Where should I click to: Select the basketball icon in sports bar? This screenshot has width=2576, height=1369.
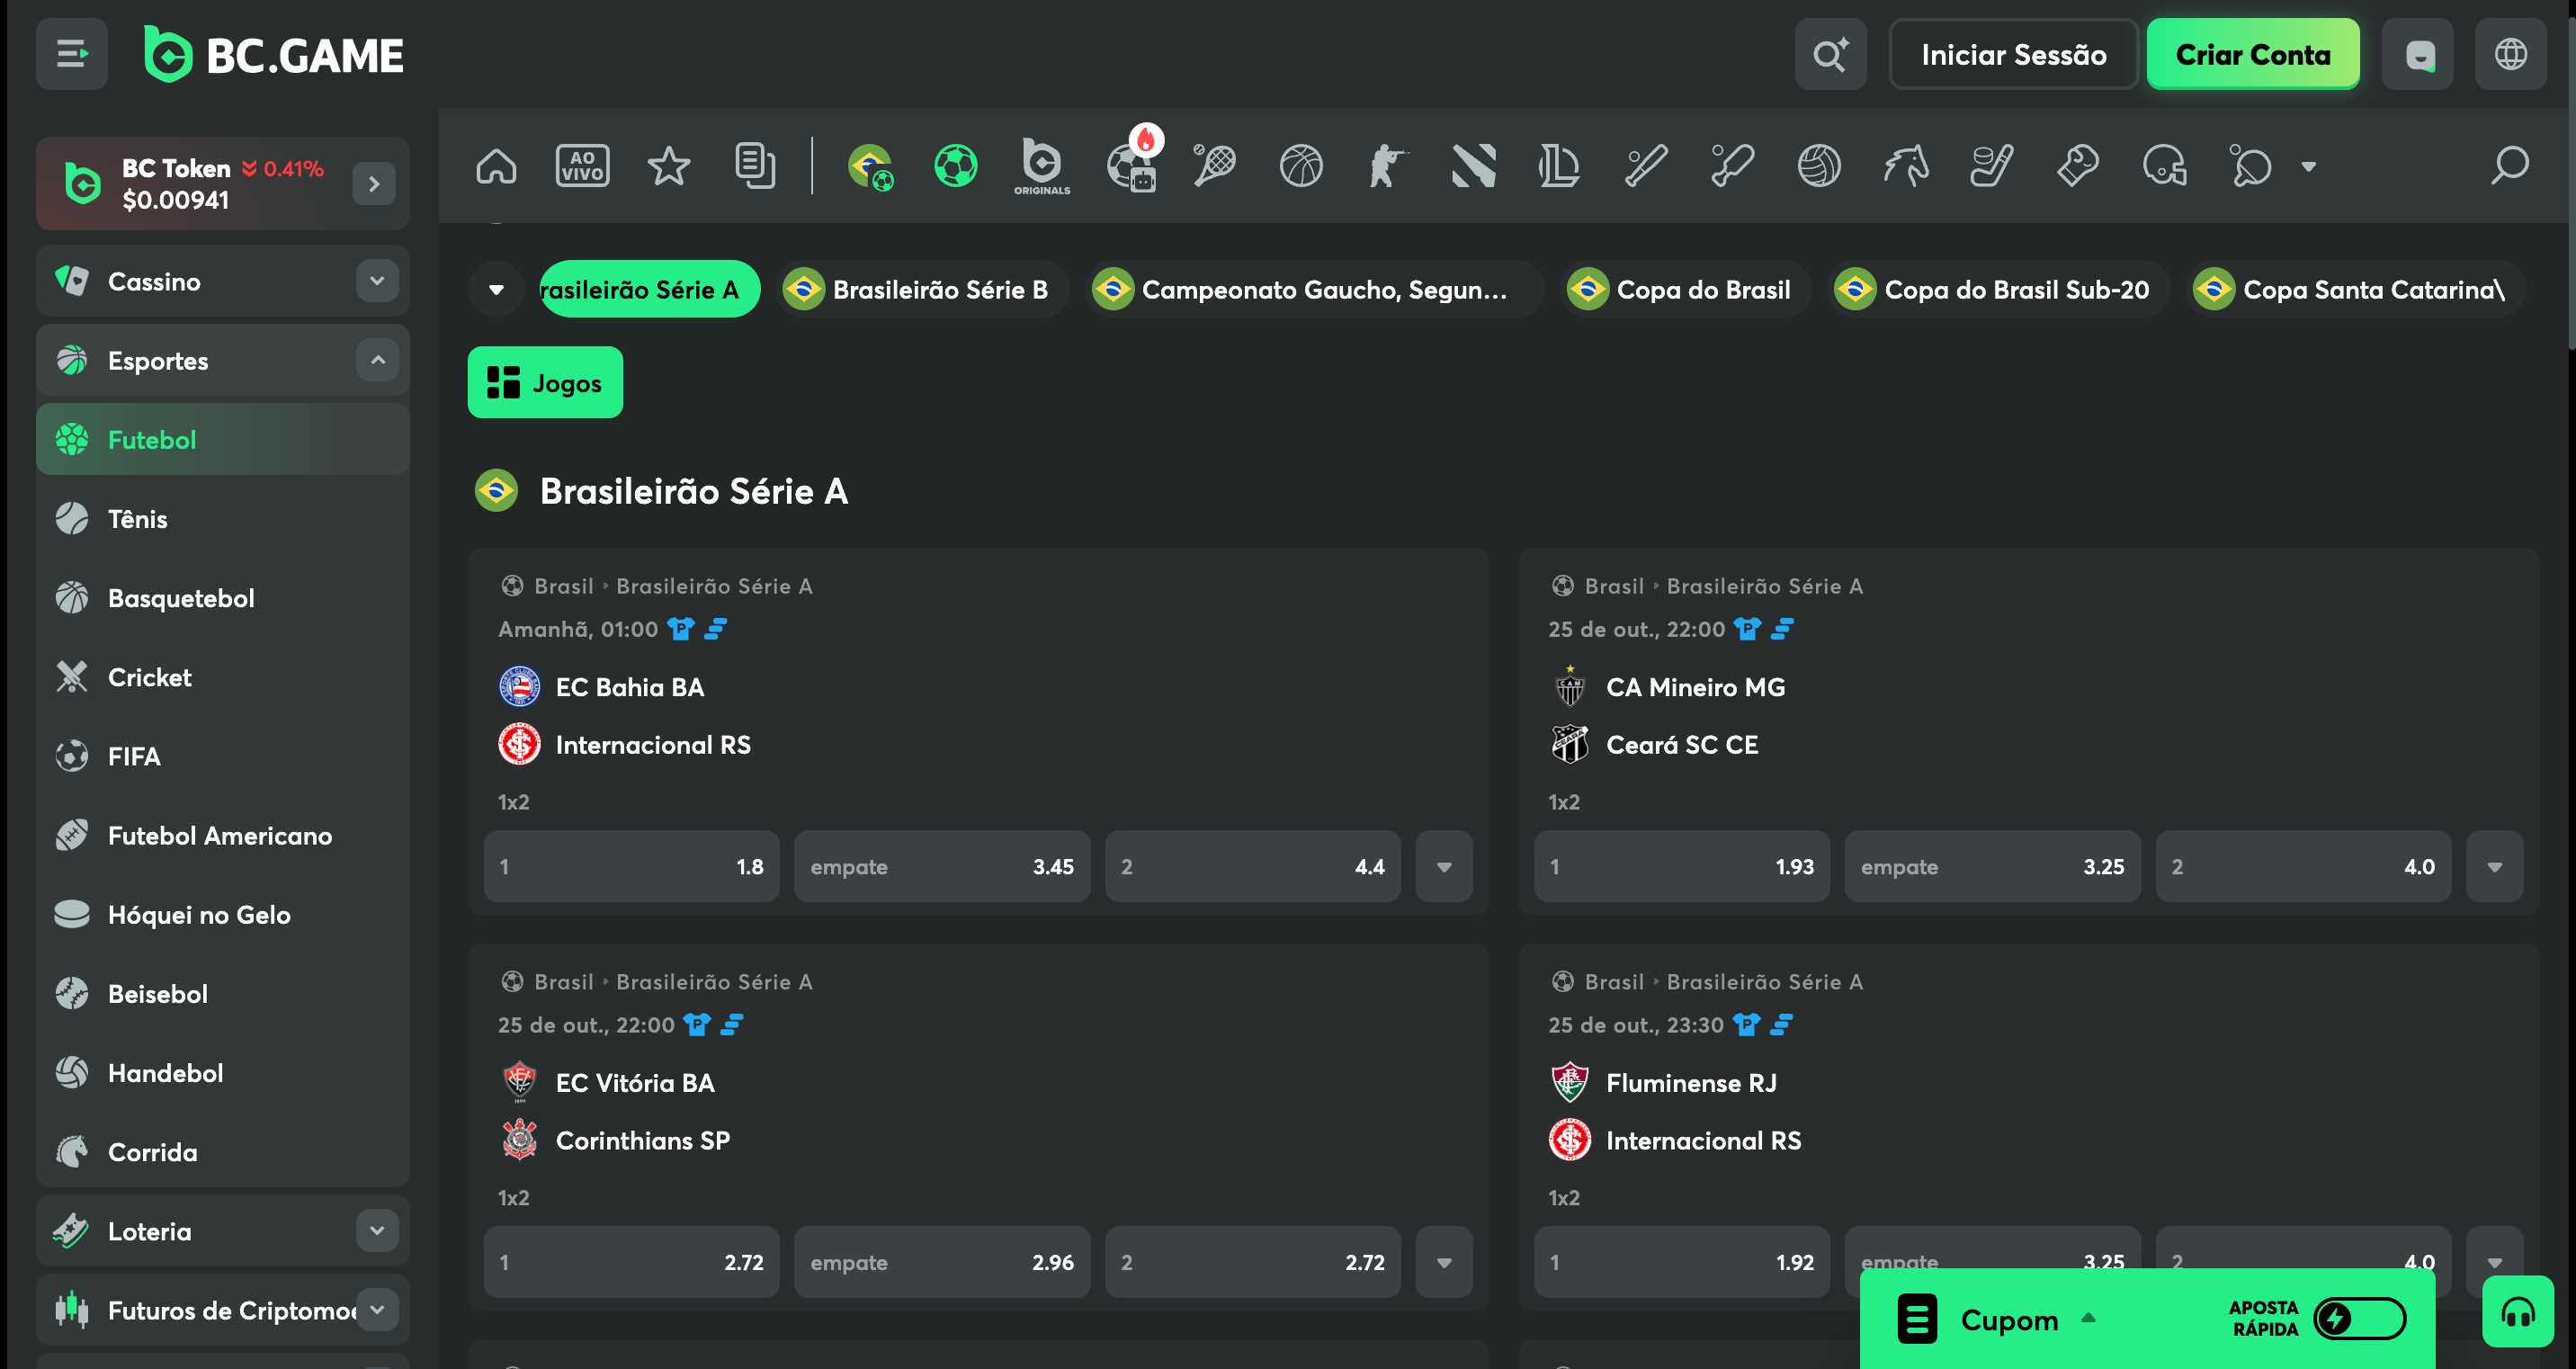click(1301, 166)
